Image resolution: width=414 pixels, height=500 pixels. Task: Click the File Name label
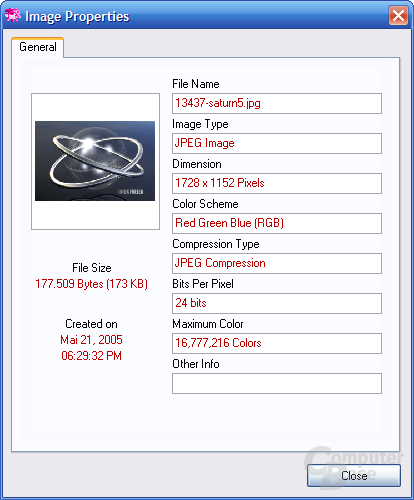pos(196,84)
